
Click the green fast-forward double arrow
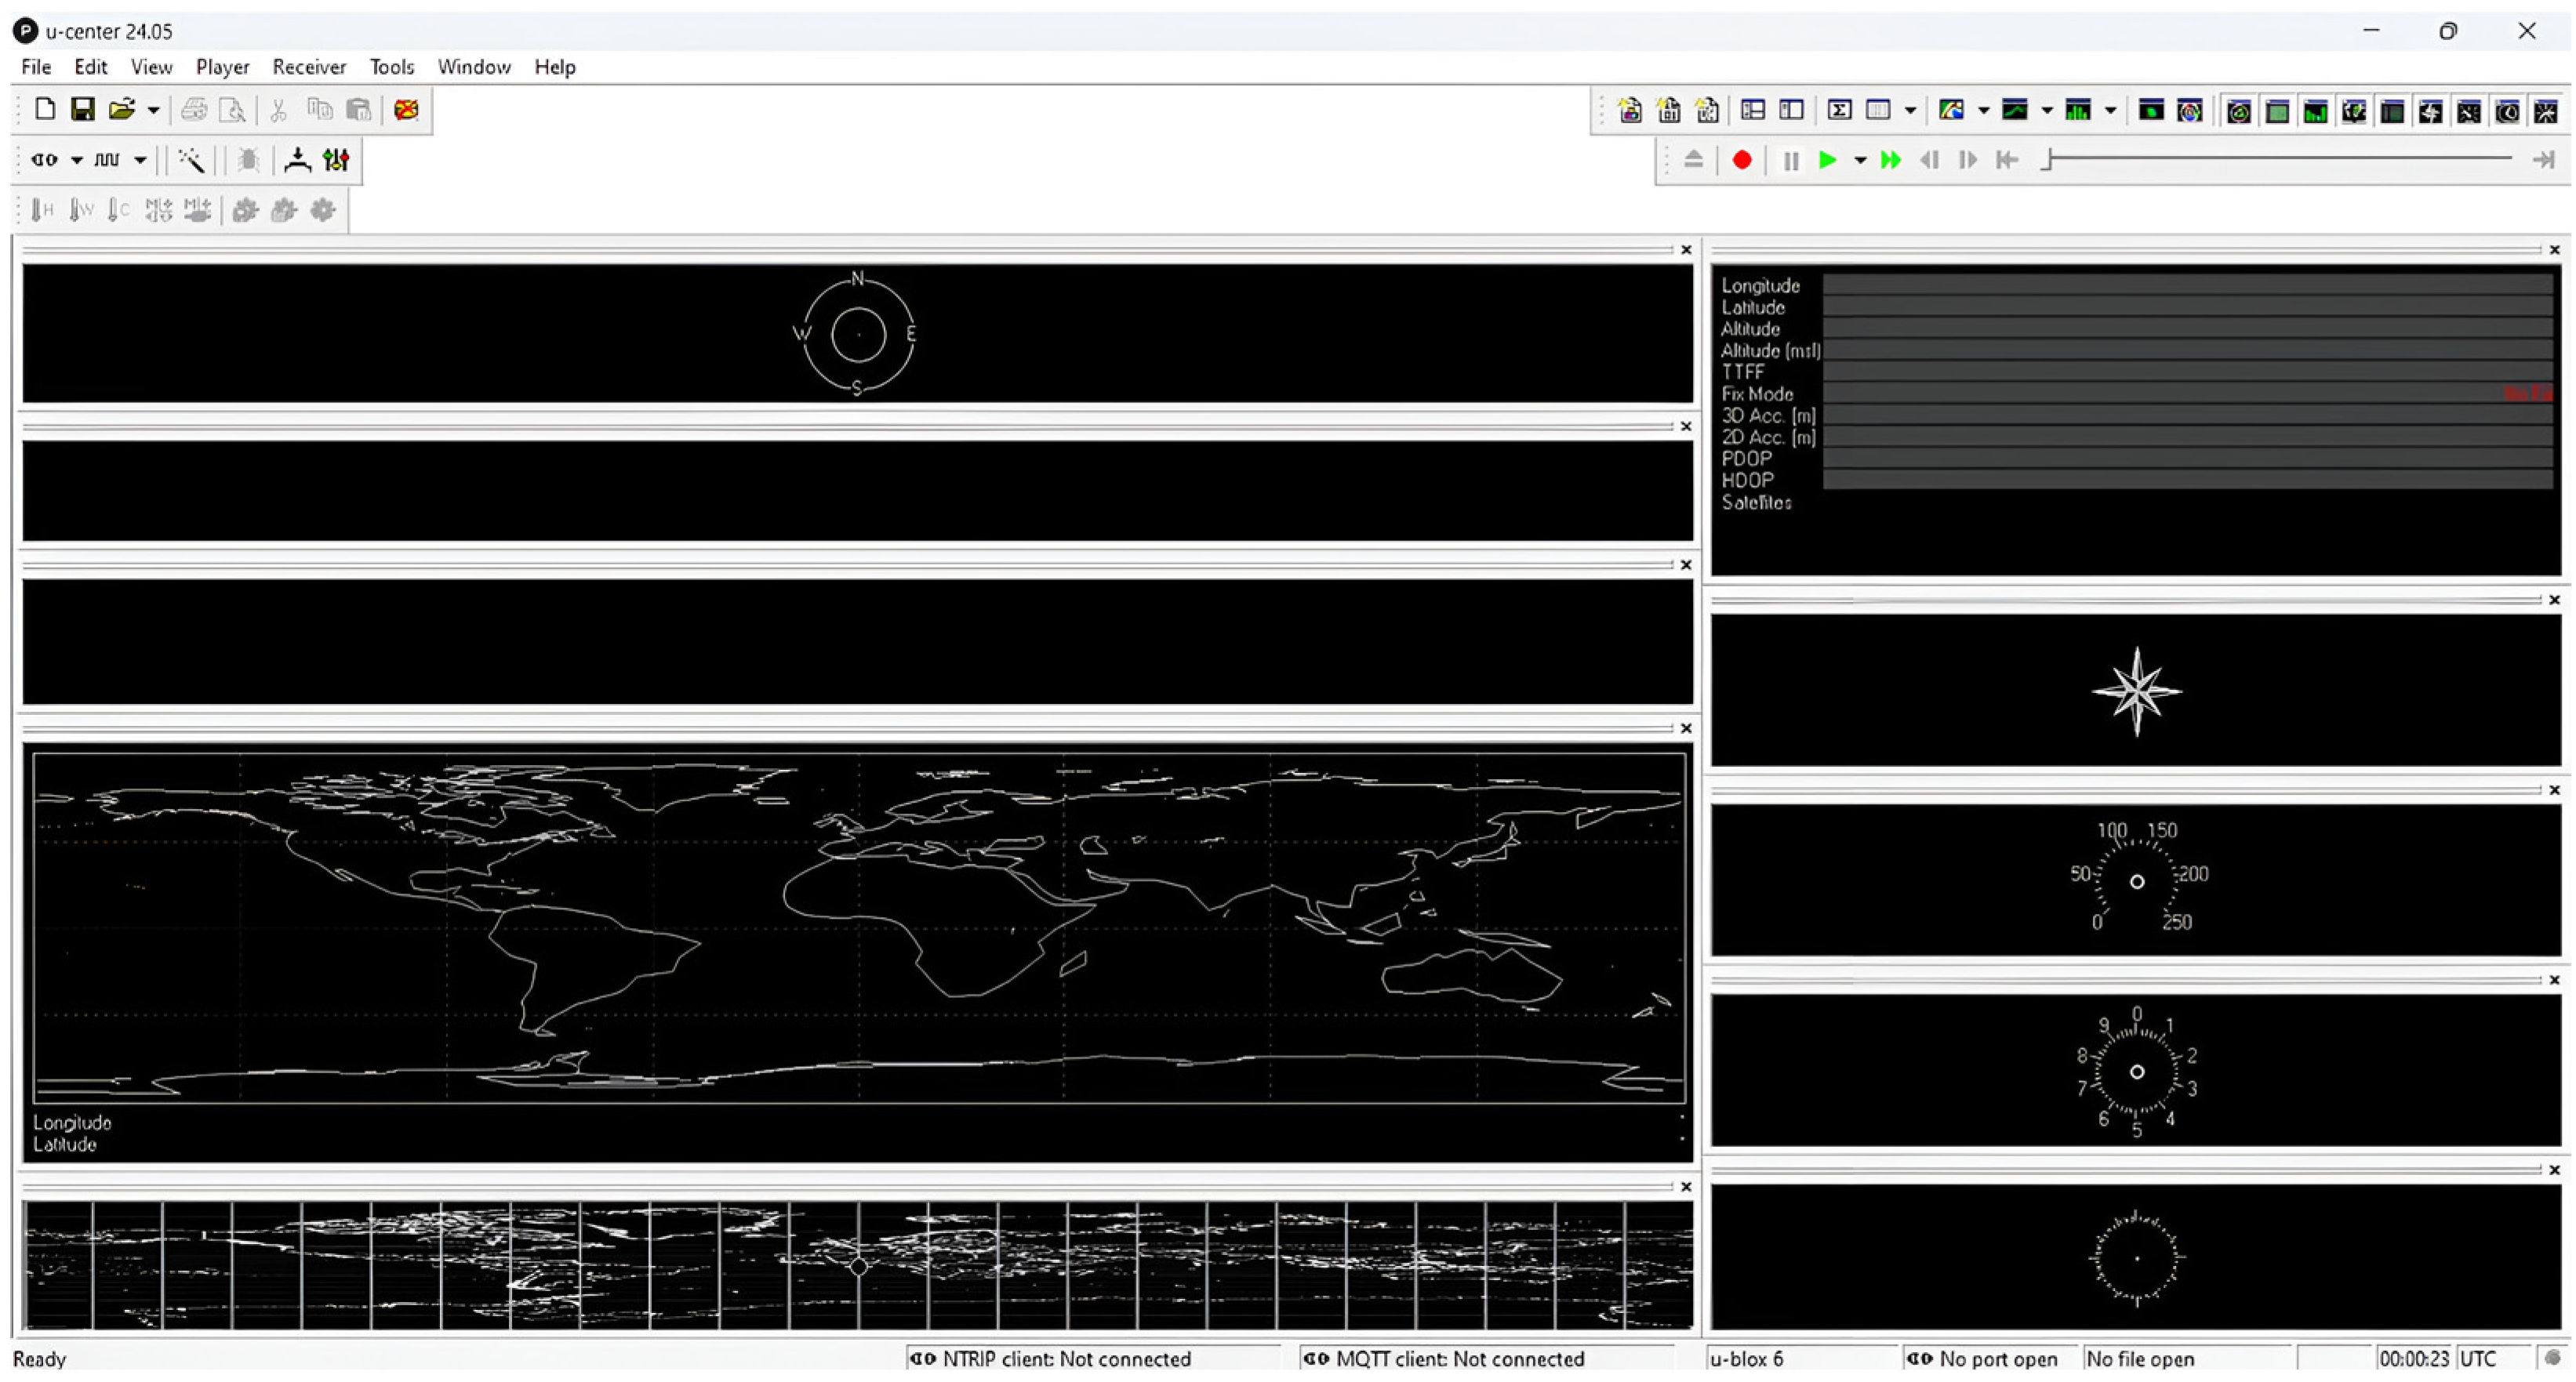coord(1890,160)
